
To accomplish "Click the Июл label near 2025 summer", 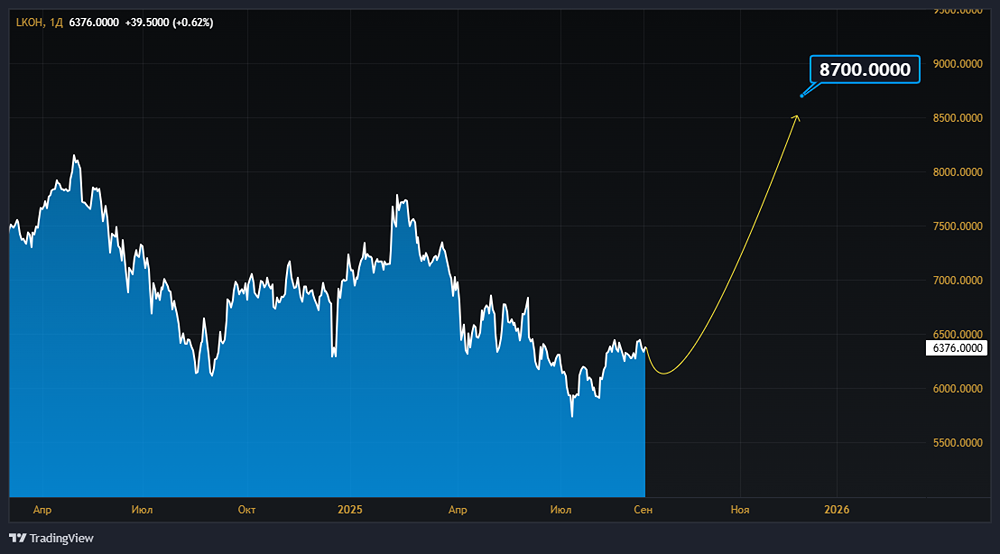I will [x=561, y=509].
